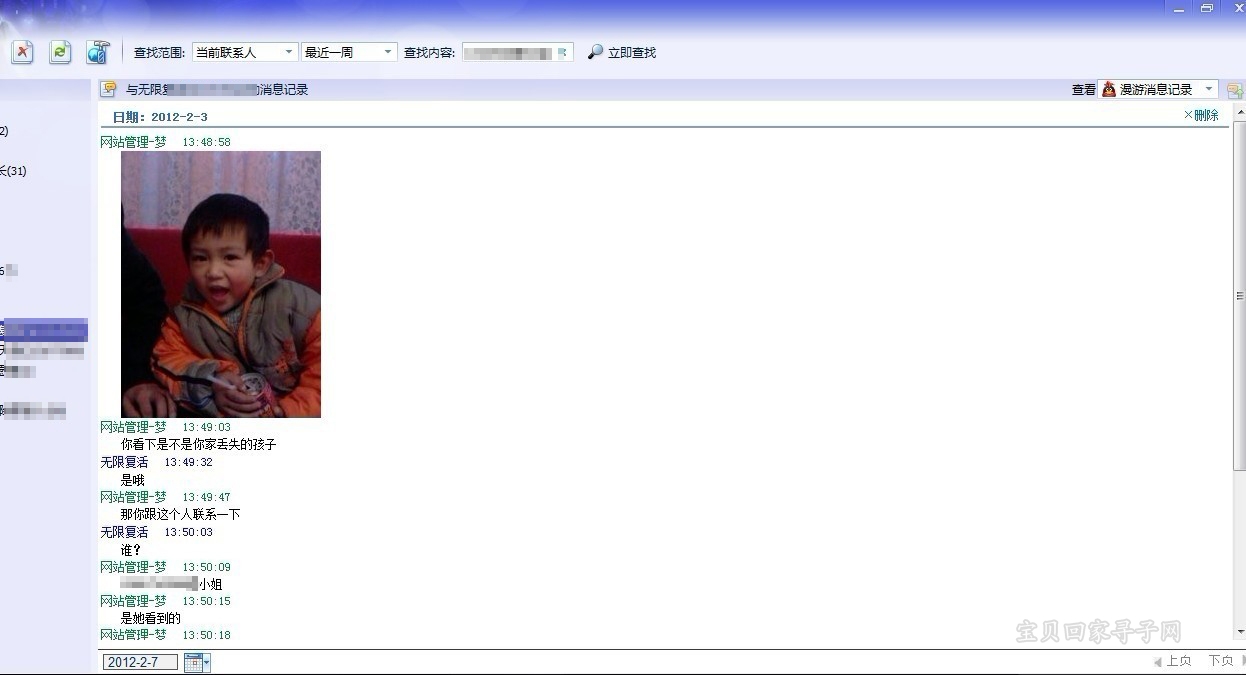Click the QQ penguin icon in 漫游消息记录
Screen dimensions: 1246x675
[x=1108, y=89]
